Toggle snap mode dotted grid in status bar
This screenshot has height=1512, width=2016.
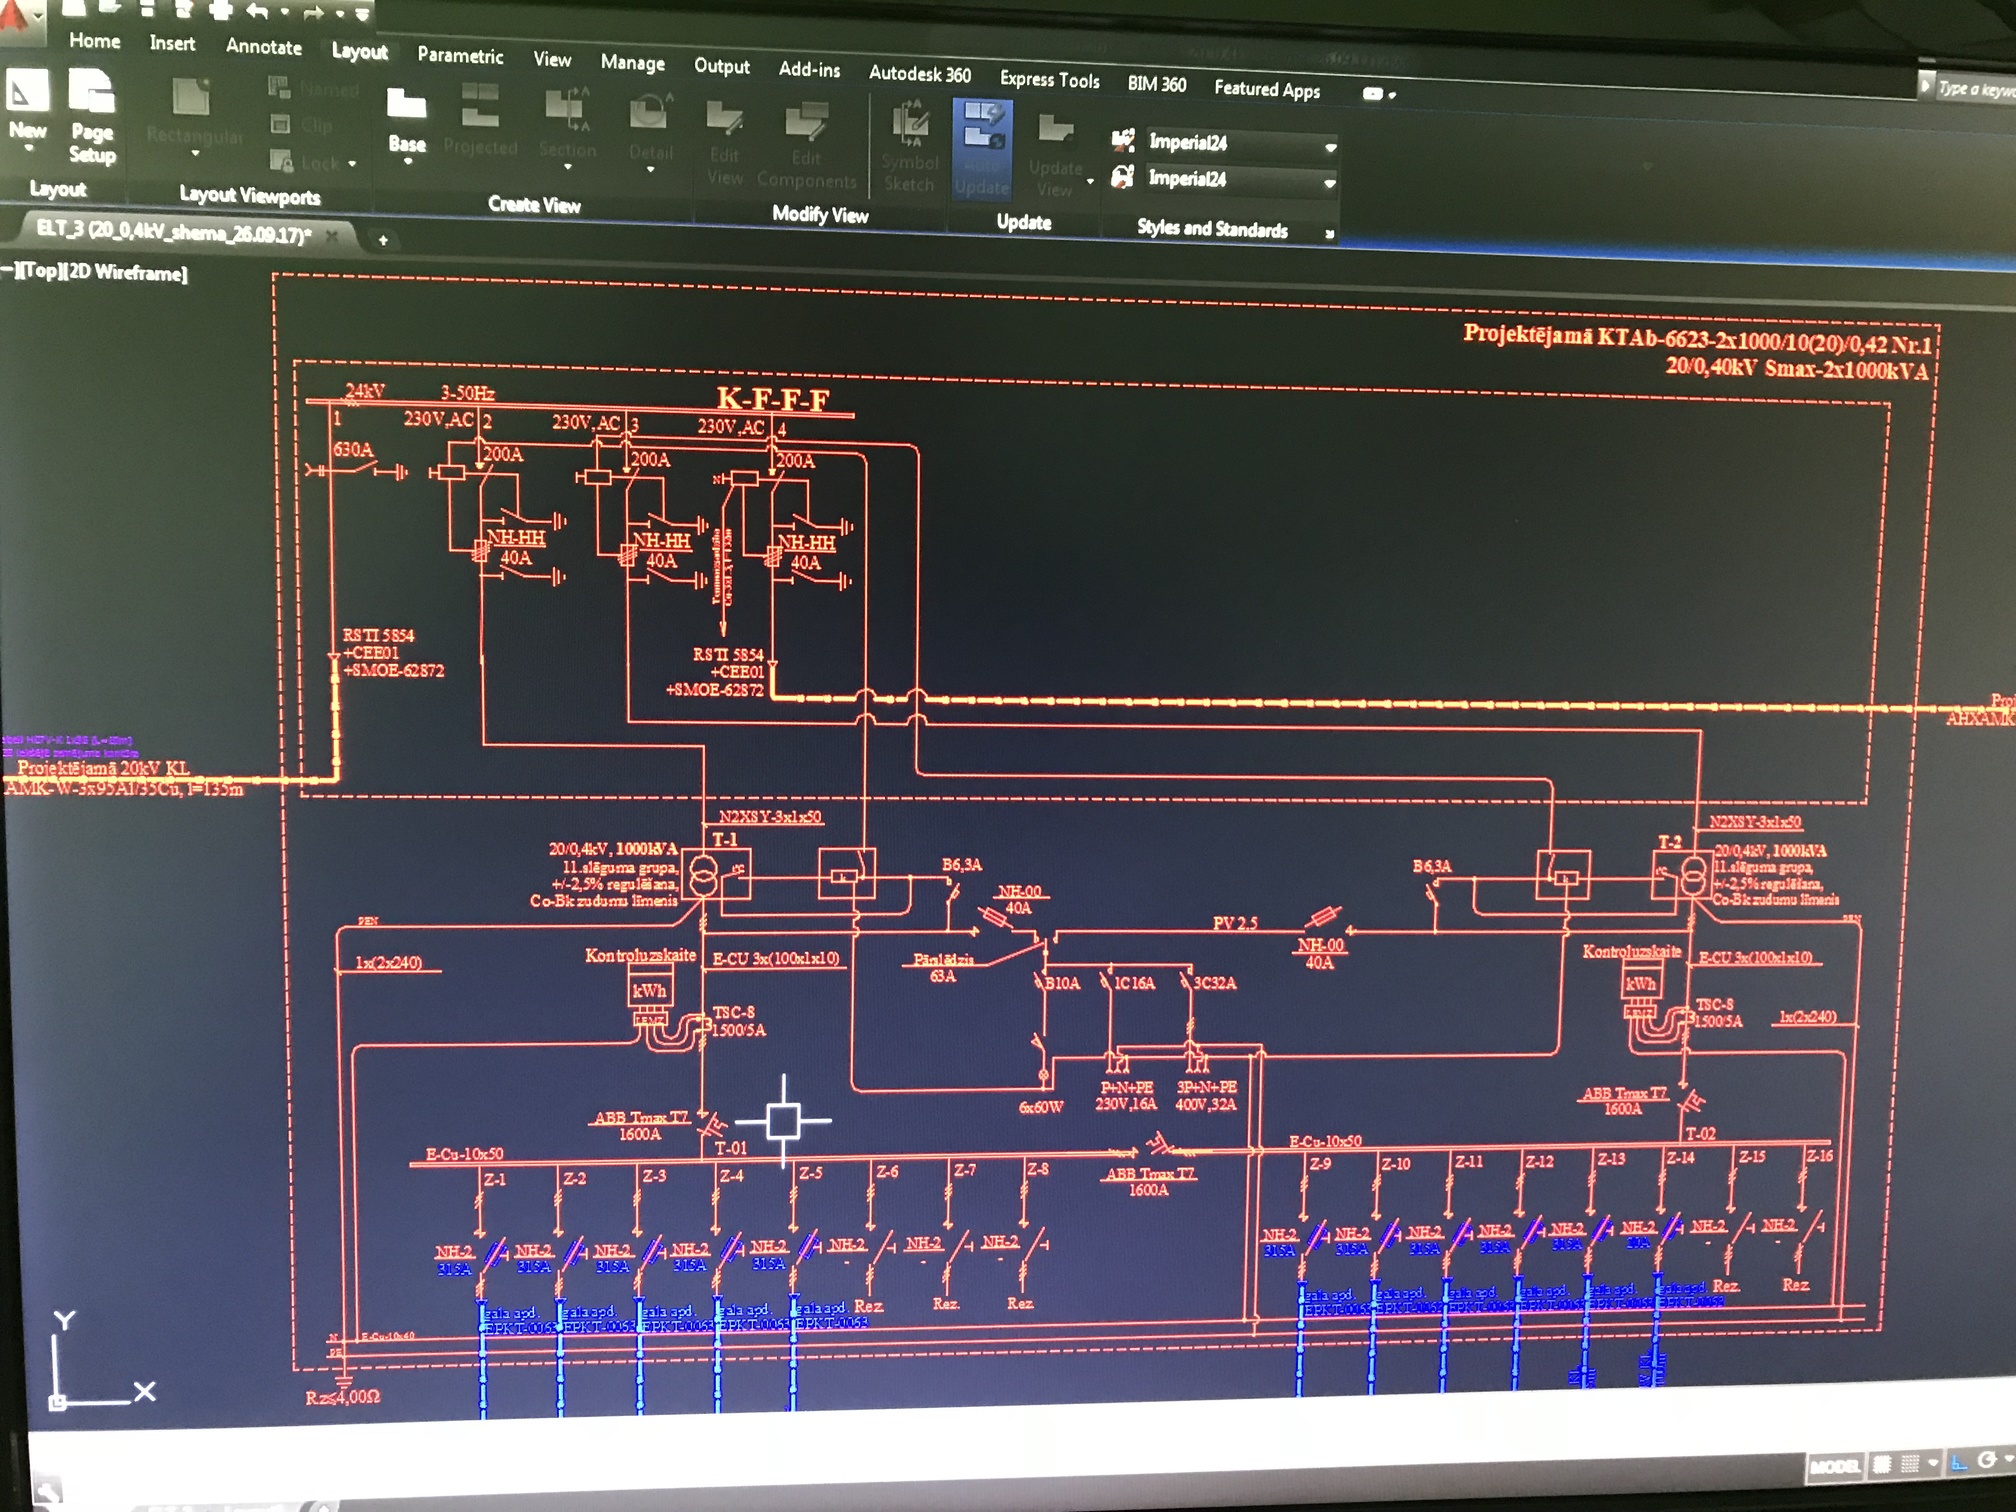point(1909,1464)
